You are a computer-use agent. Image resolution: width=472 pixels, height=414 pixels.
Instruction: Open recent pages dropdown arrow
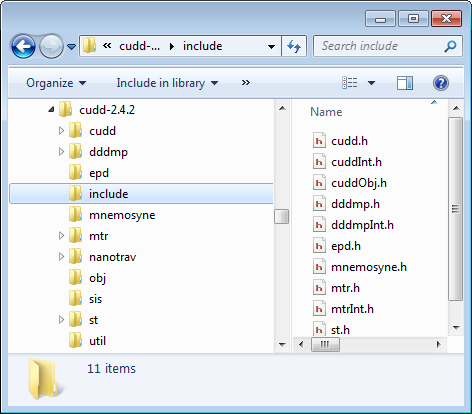[x=71, y=47]
